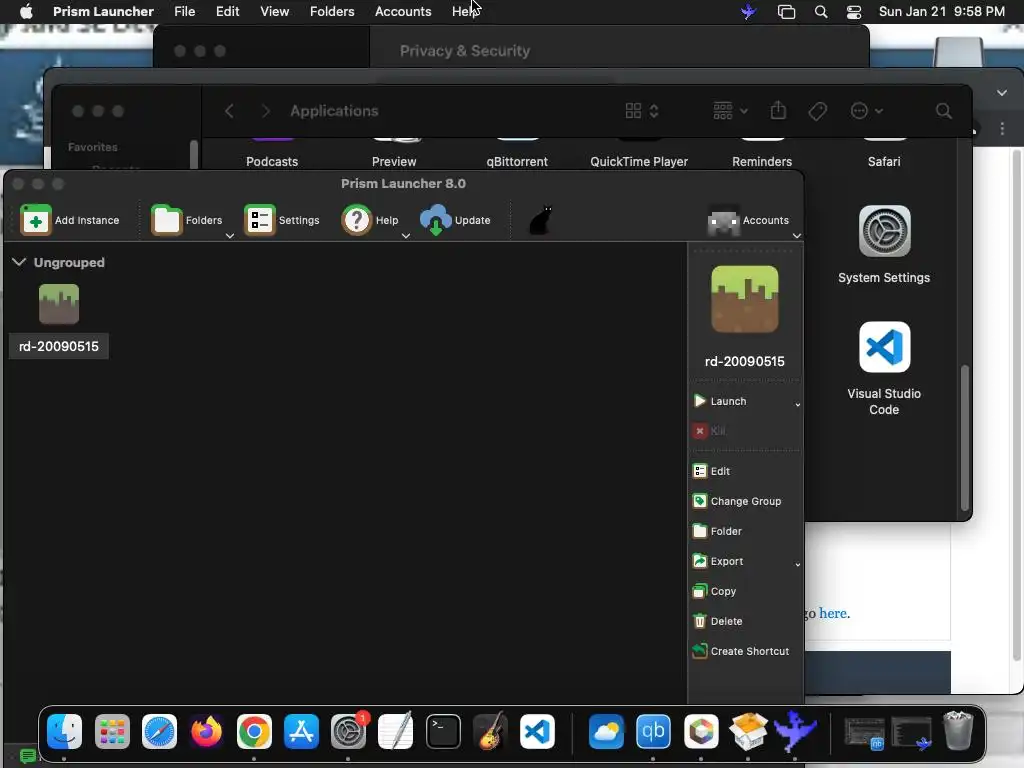The height and width of the screenshot is (768, 1024).
Task: Click the black cat icon in toolbar
Action: coord(540,220)
